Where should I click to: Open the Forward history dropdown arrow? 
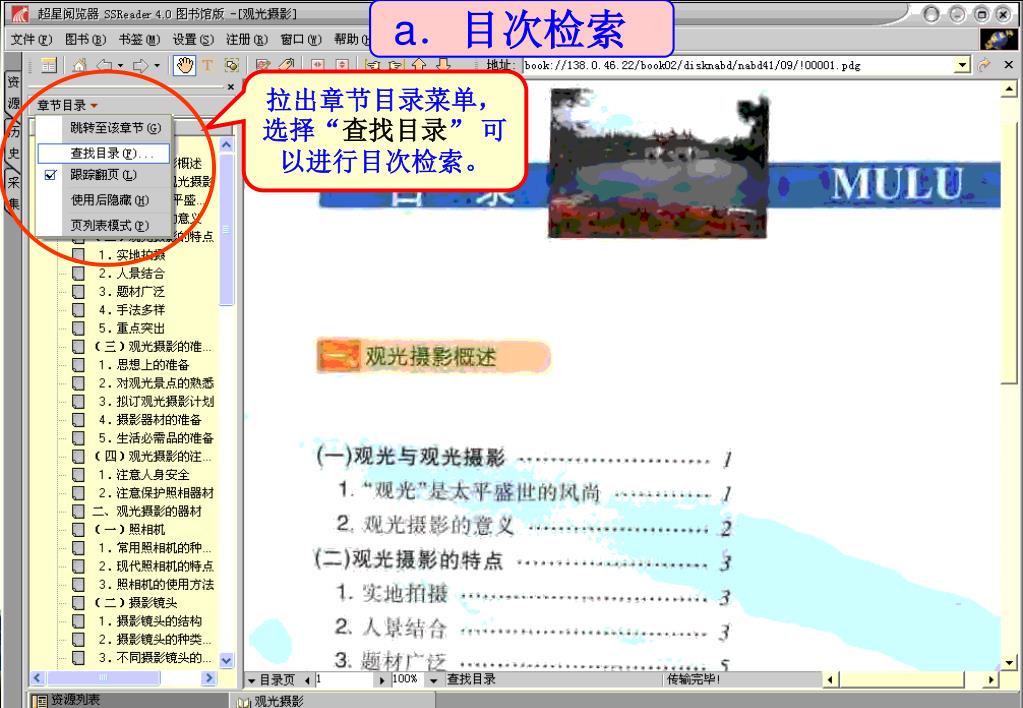point(157,66)
